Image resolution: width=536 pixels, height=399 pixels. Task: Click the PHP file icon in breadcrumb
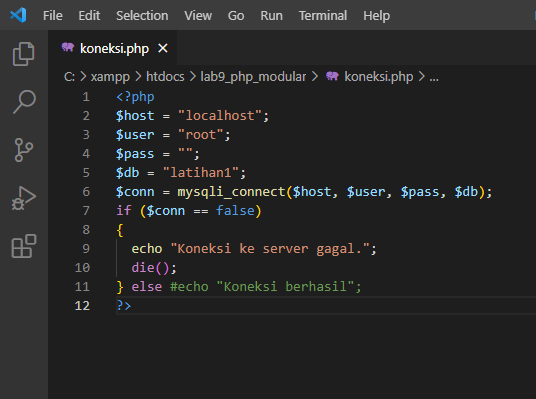tap(332, 76)
